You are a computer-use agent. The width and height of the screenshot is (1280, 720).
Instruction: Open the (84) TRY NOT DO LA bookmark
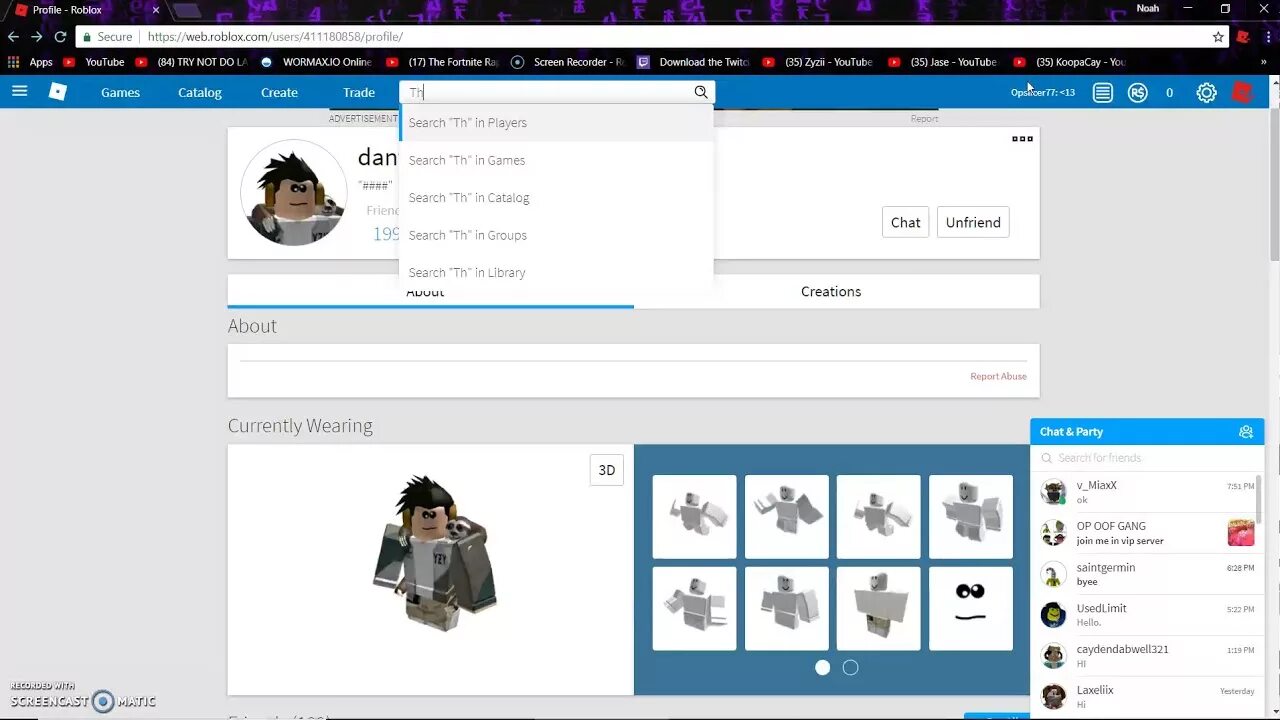(x=191, y=62)
